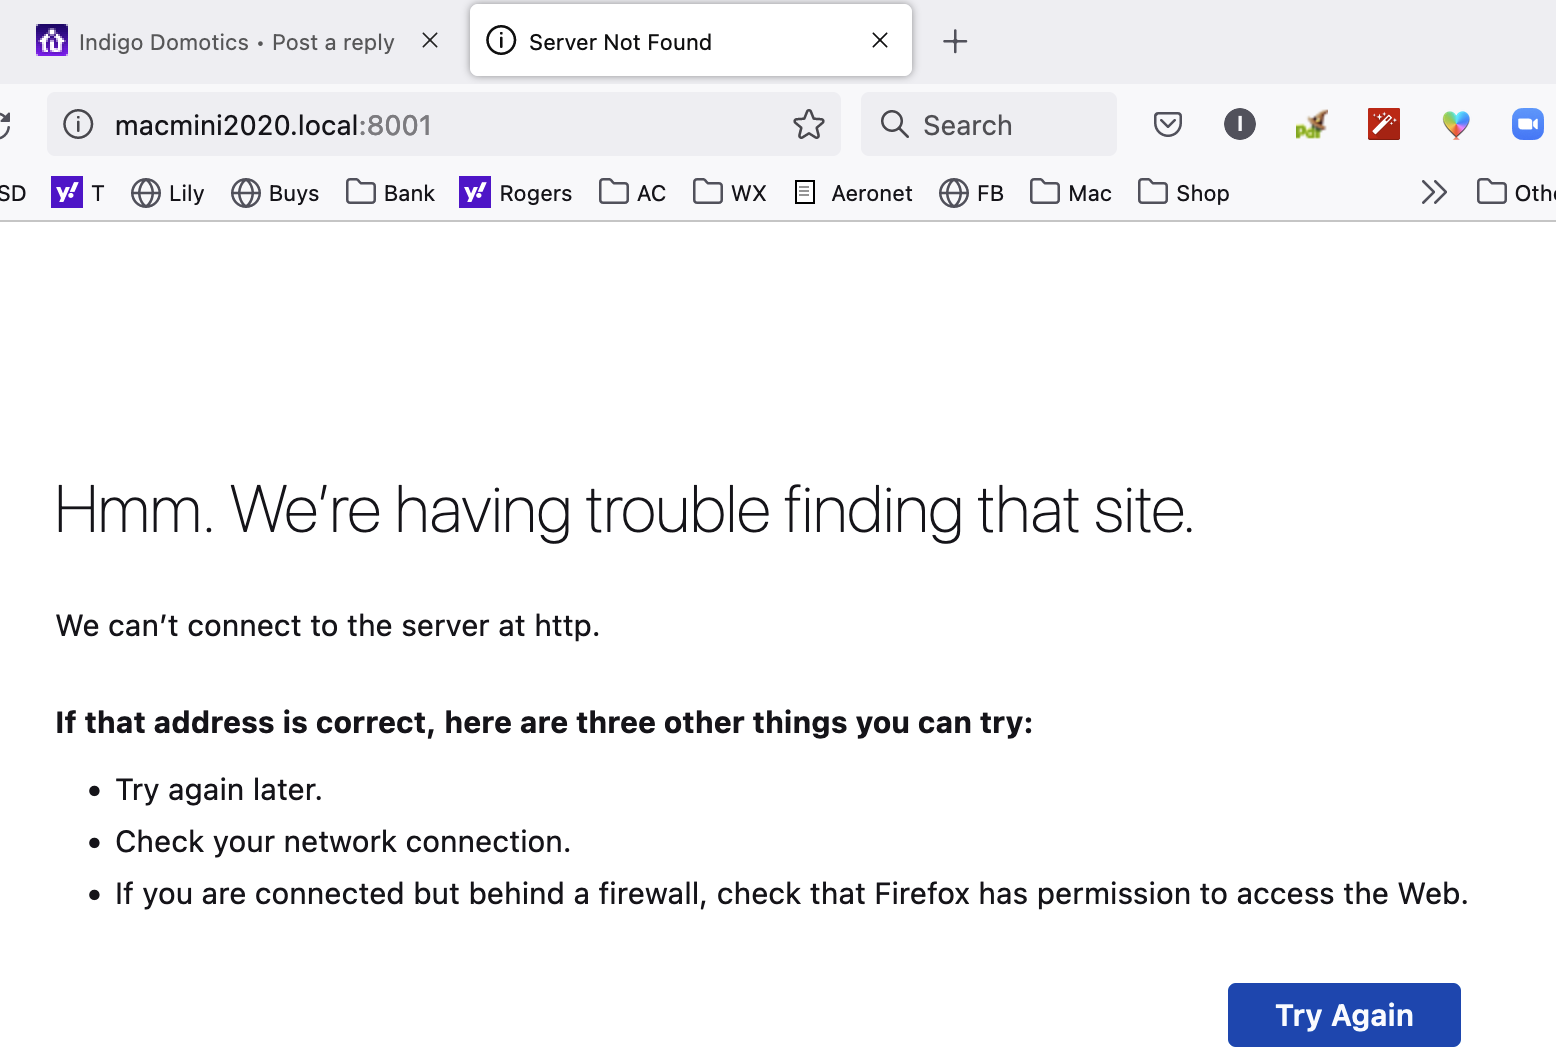
Task: Show site information icon in address bar
Action: click(78, 124)
